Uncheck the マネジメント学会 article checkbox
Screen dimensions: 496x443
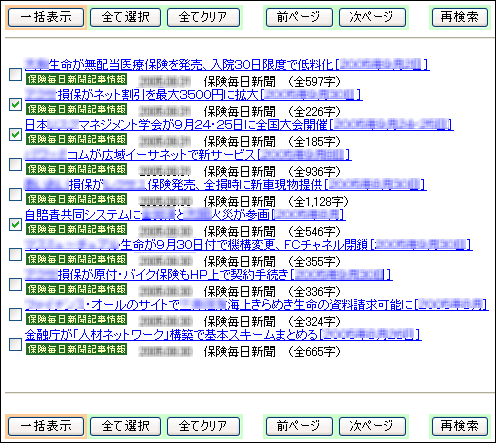pos(15,134)
